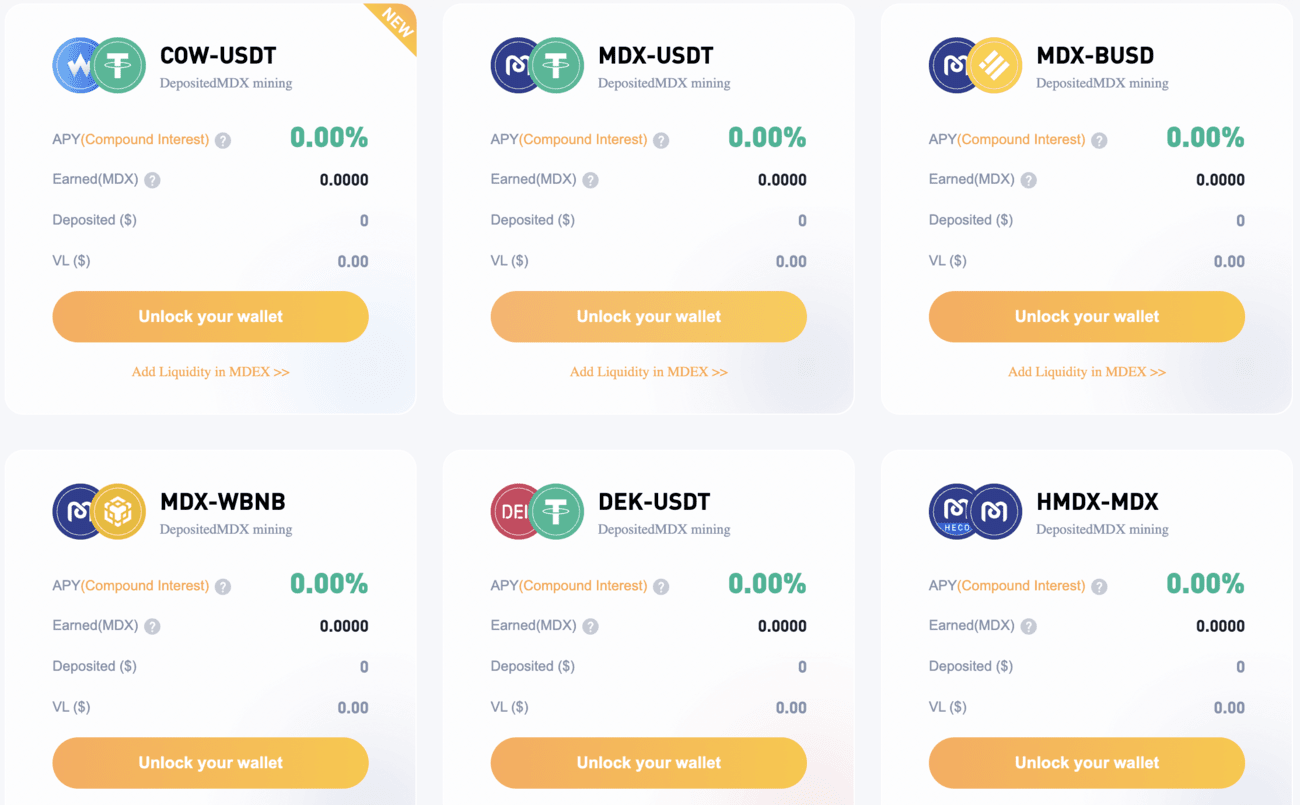This screenshot has width=1300, height=805.
Task: Click the MDX-WBNB token pair icon
Action: point(99,512)
